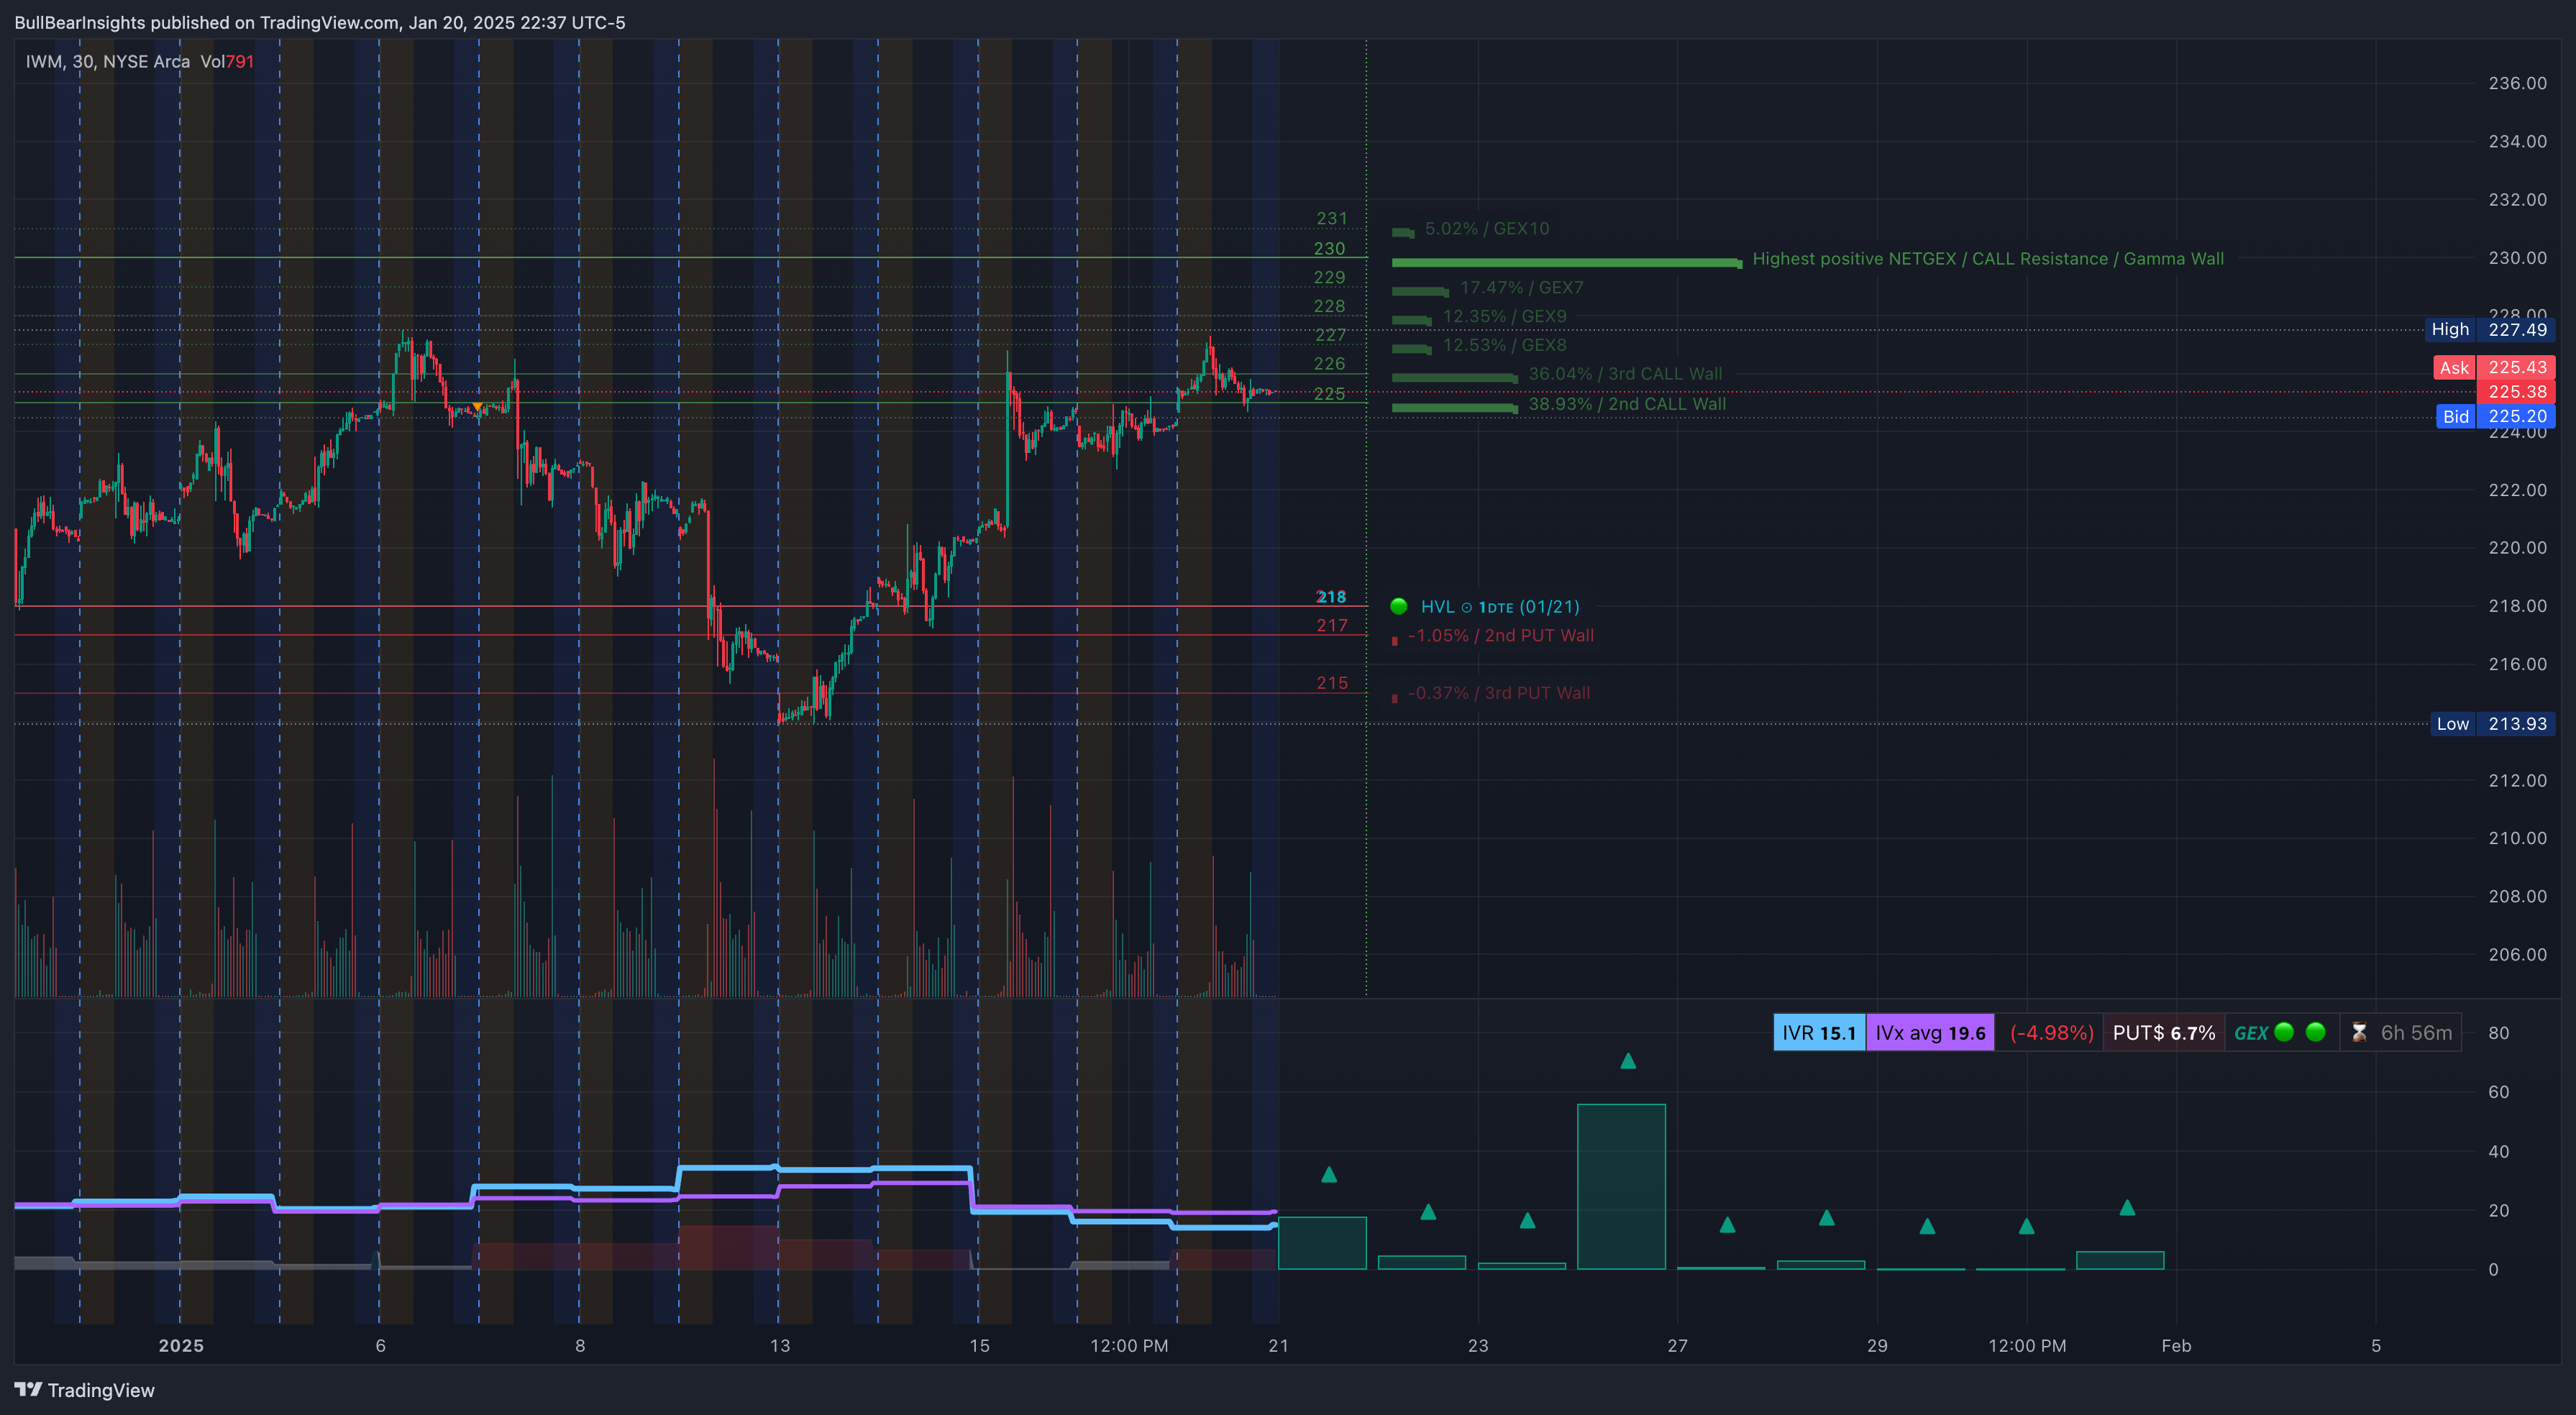Click the teal bar starting at date 21
2576x1415 pixels.
click(x=1322, y=1243)
